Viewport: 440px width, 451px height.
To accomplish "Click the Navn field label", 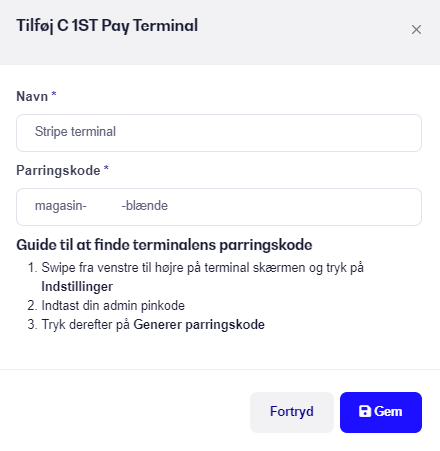I will (x=32, y=96).
